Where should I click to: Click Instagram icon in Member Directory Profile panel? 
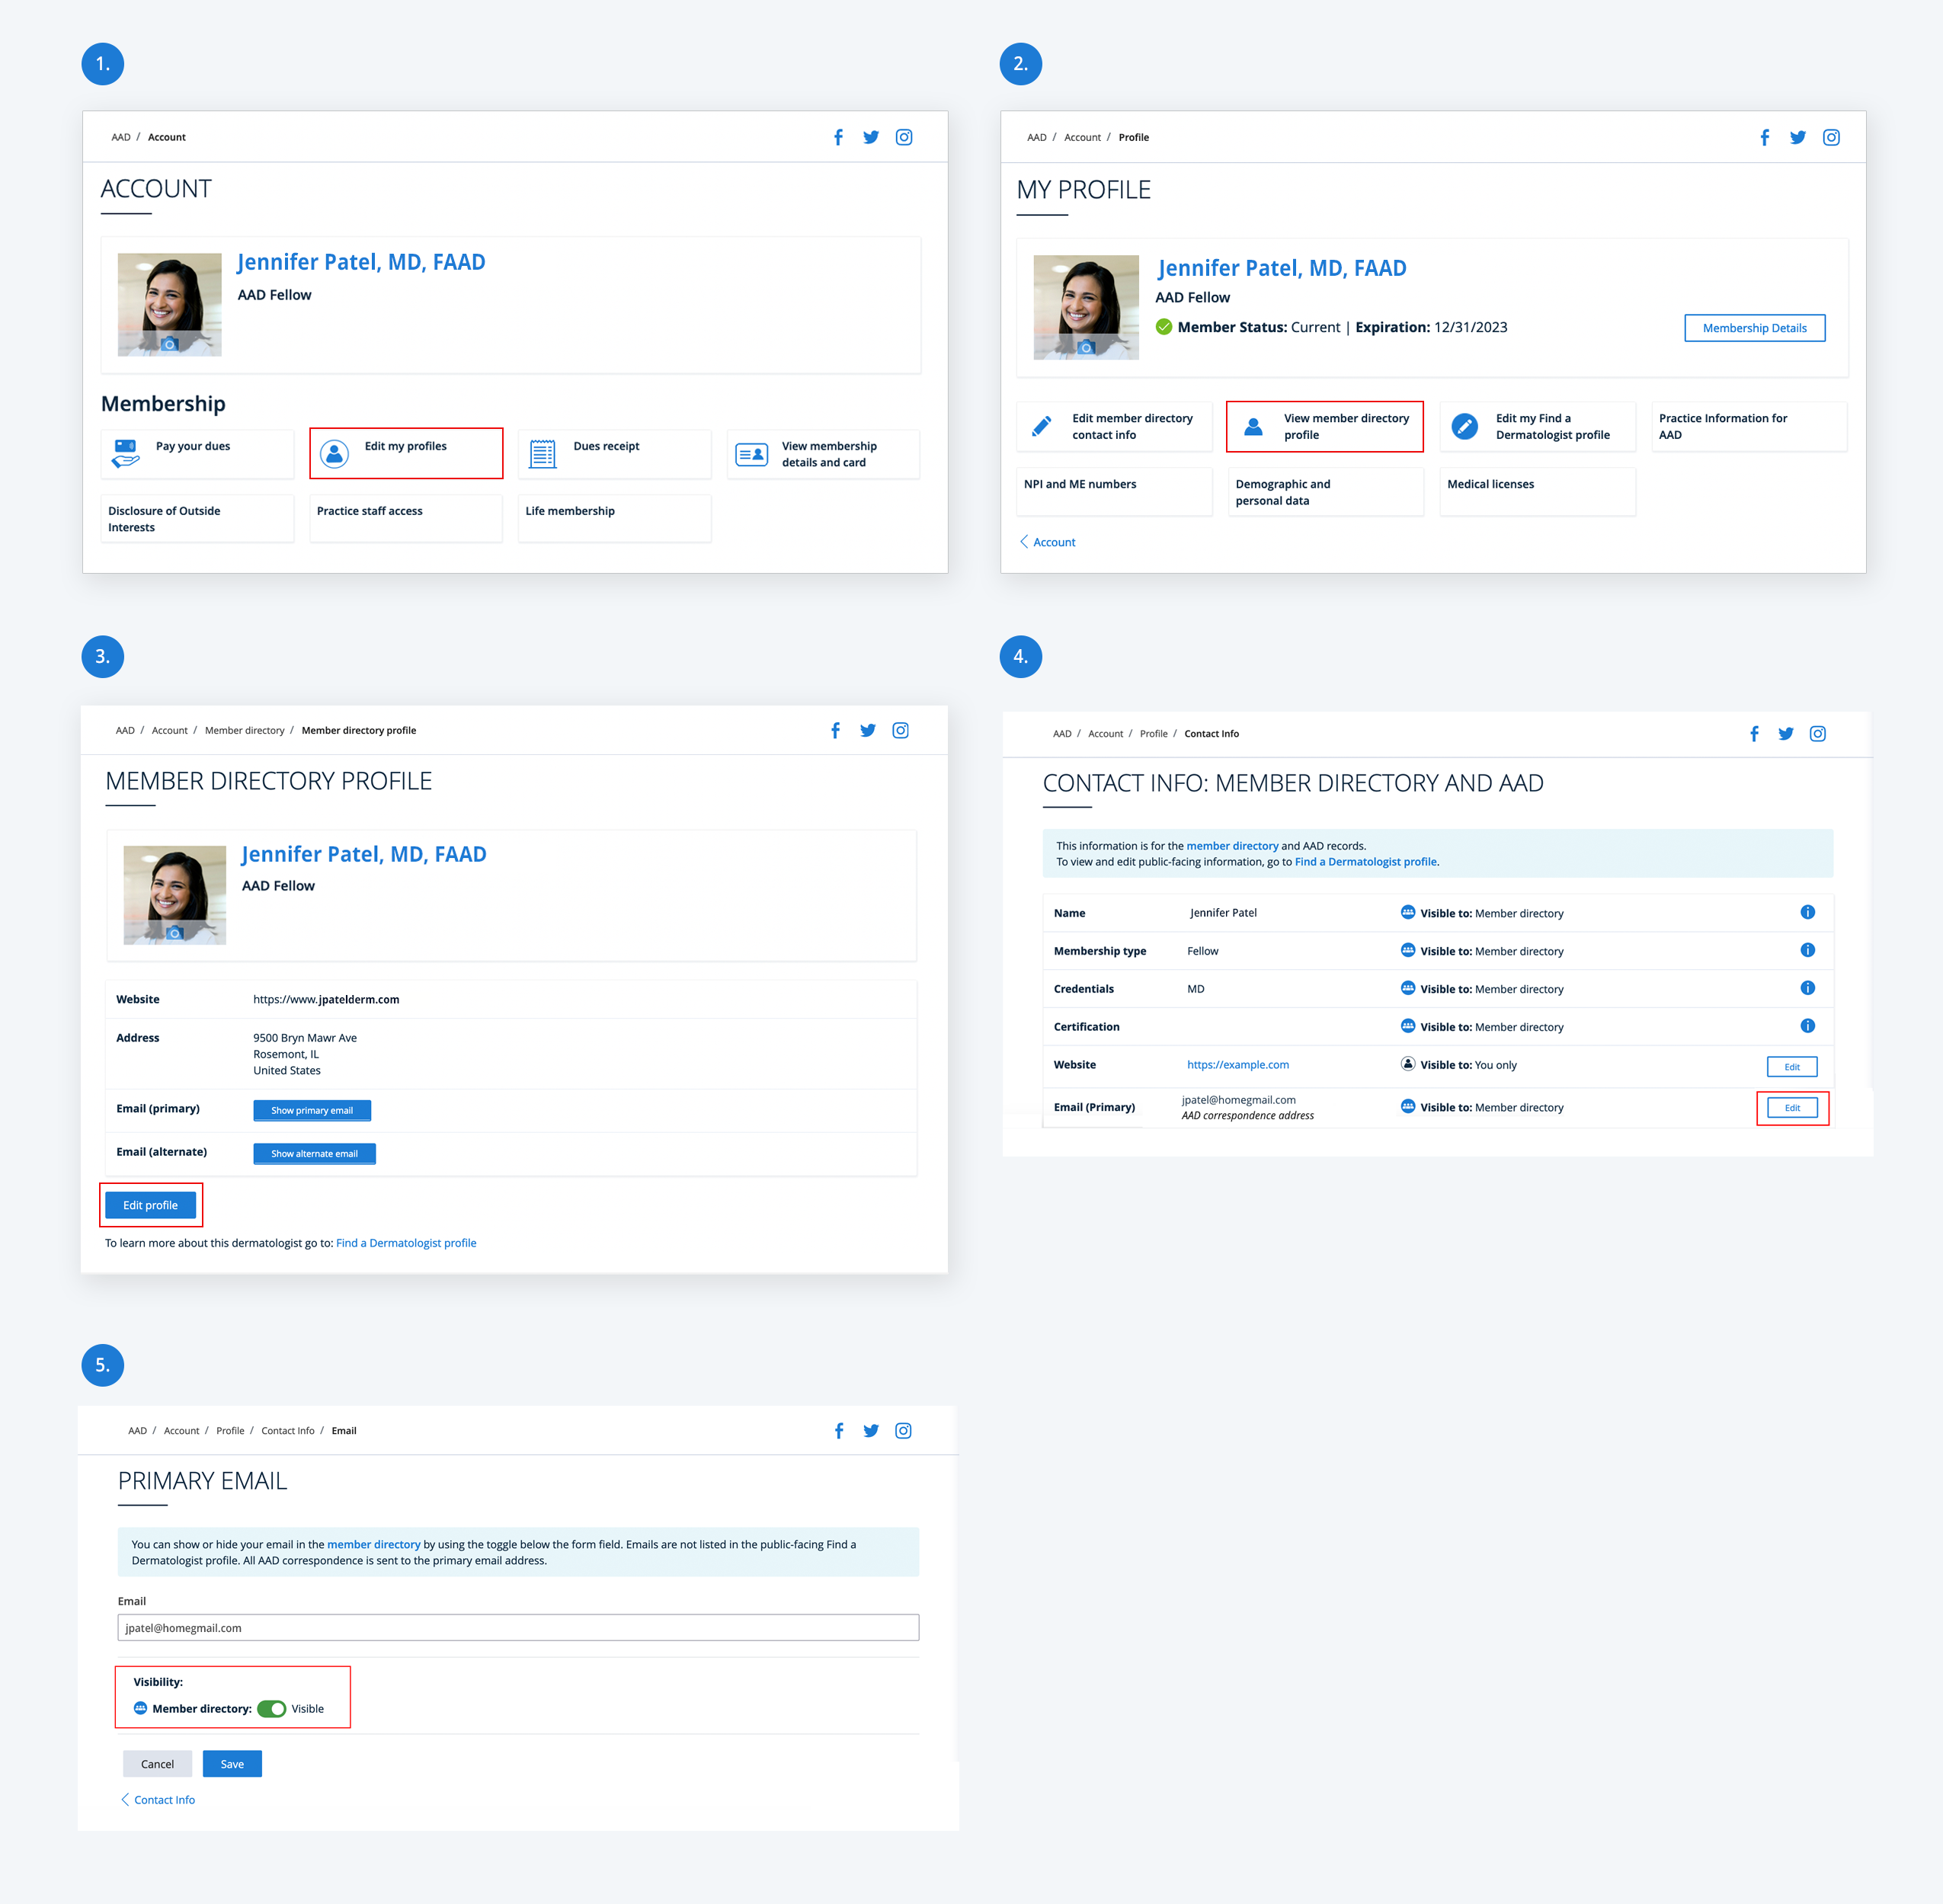click(x=901, y=730)
